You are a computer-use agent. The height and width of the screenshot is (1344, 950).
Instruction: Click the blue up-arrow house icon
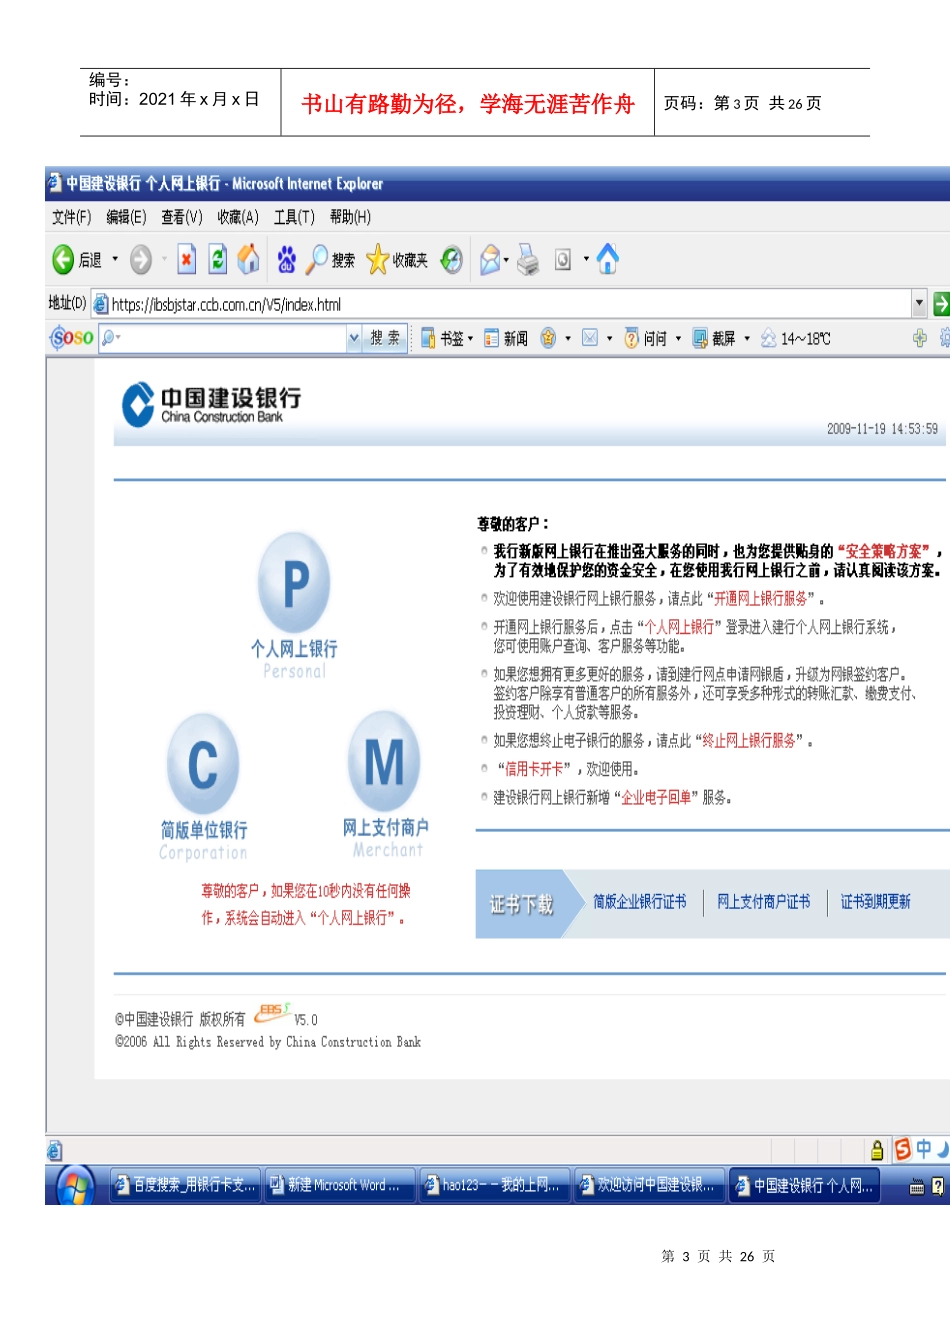coord(608,259)
